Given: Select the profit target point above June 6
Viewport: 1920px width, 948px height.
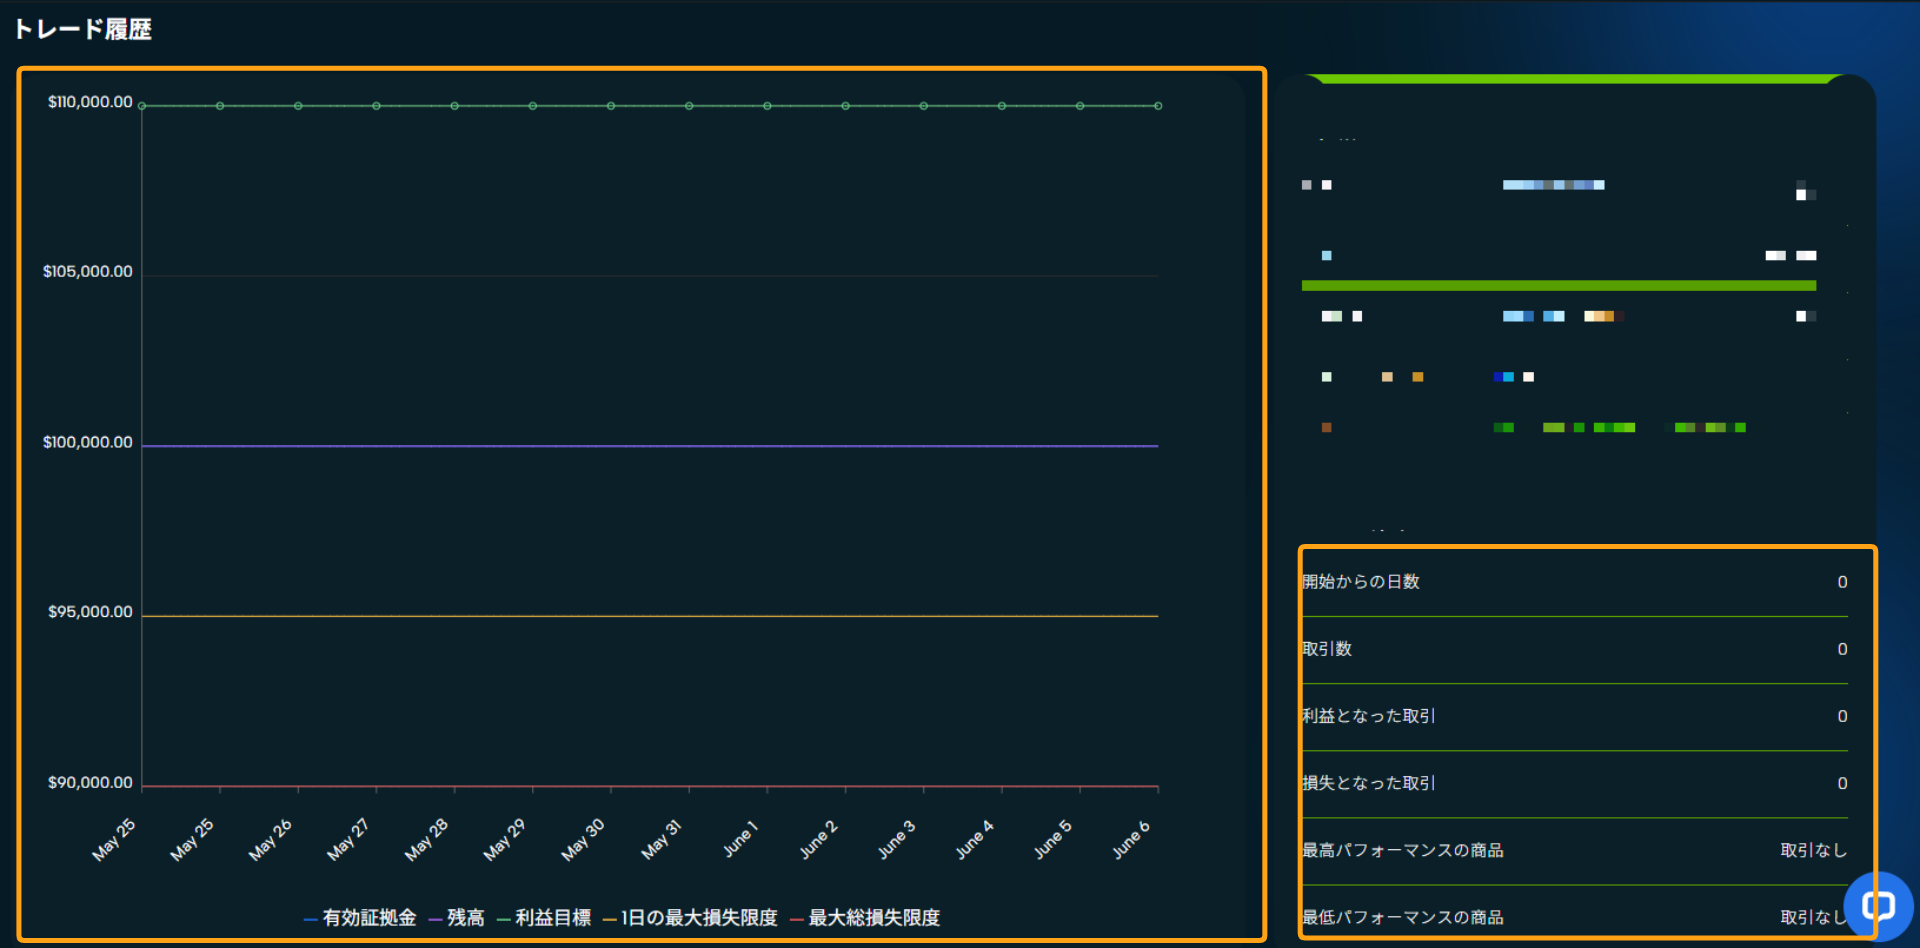Looking at the screenshot, I should (x=1158, y=106).
